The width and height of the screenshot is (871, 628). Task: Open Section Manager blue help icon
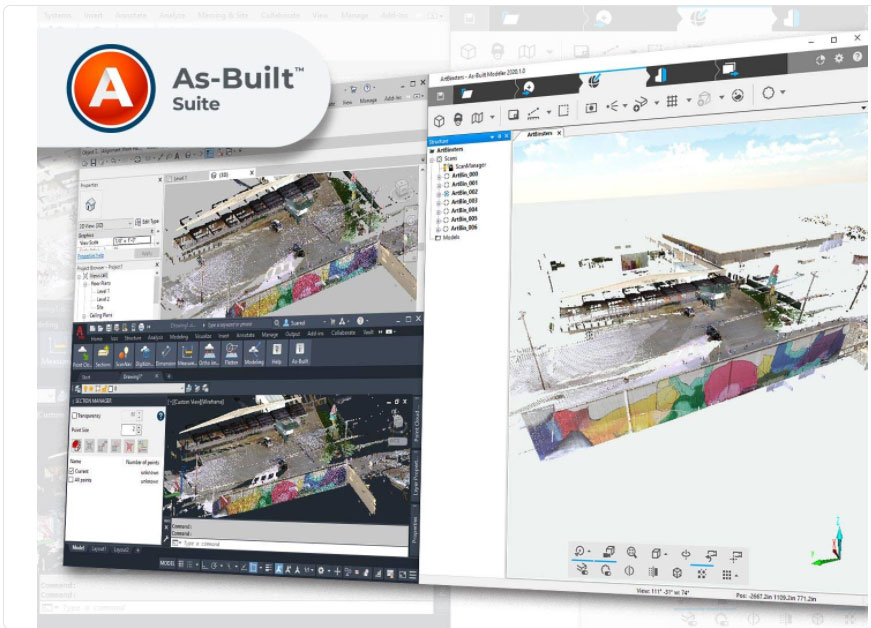[x=161, y=415]
